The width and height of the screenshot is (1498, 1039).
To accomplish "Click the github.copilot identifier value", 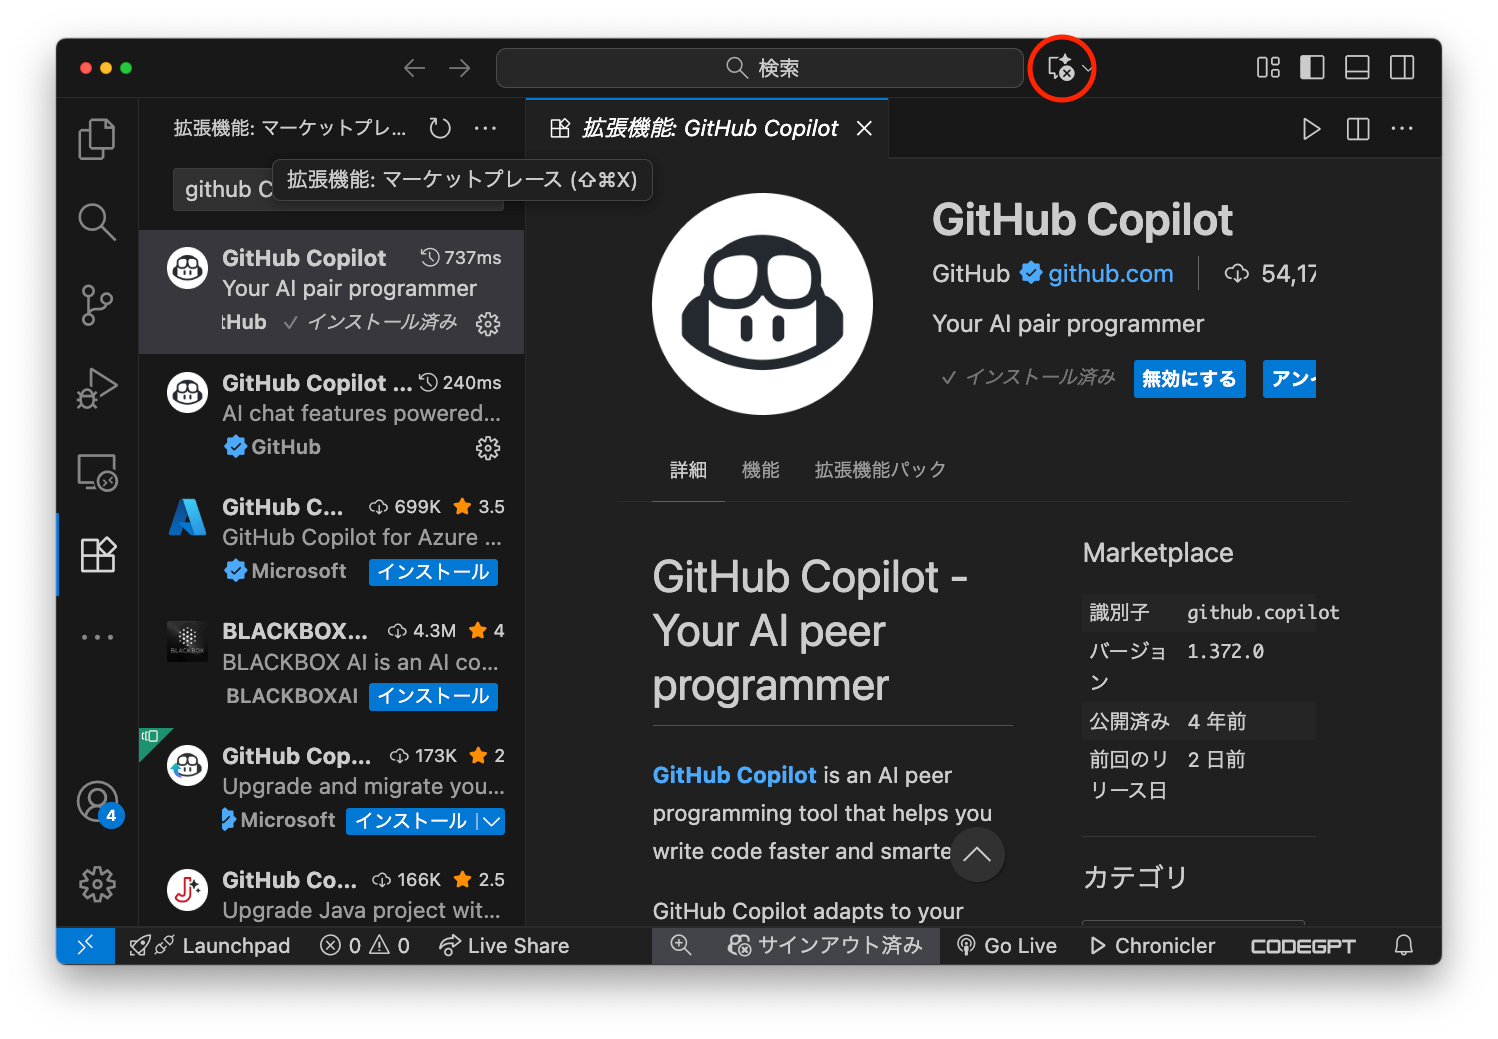I will point(1263,612).
